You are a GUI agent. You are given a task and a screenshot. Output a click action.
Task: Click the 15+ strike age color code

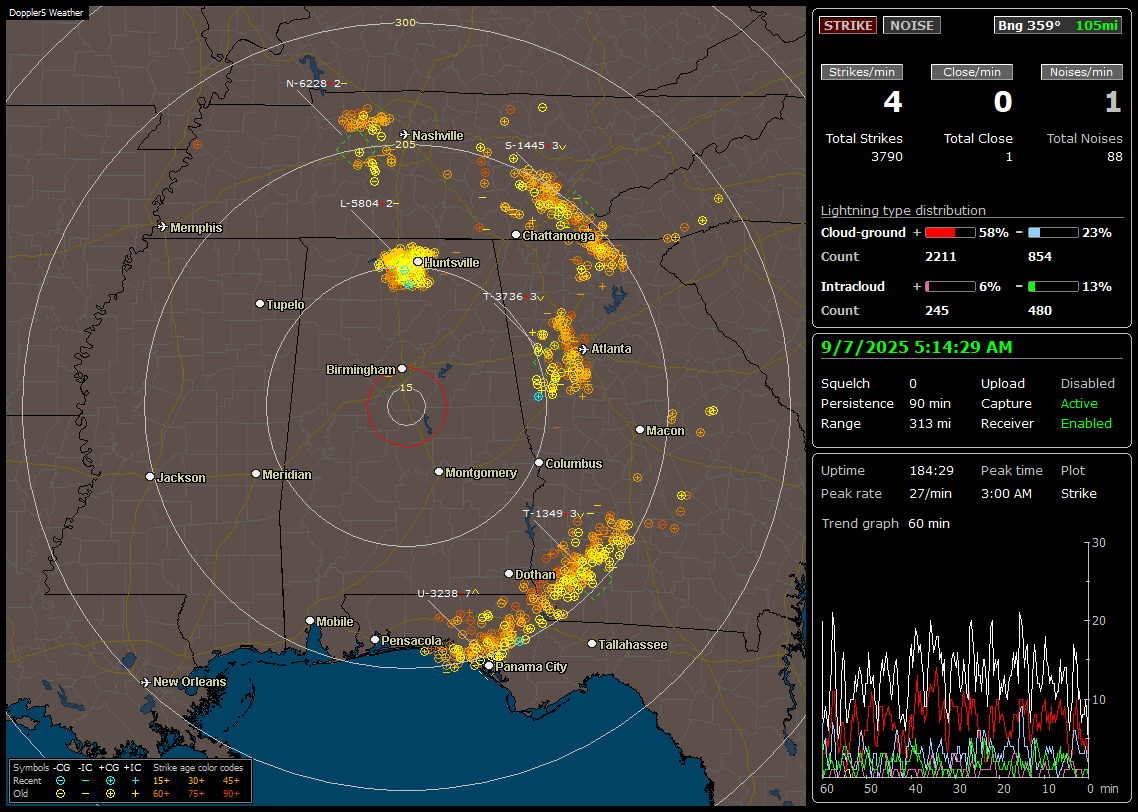pos(161,781)
